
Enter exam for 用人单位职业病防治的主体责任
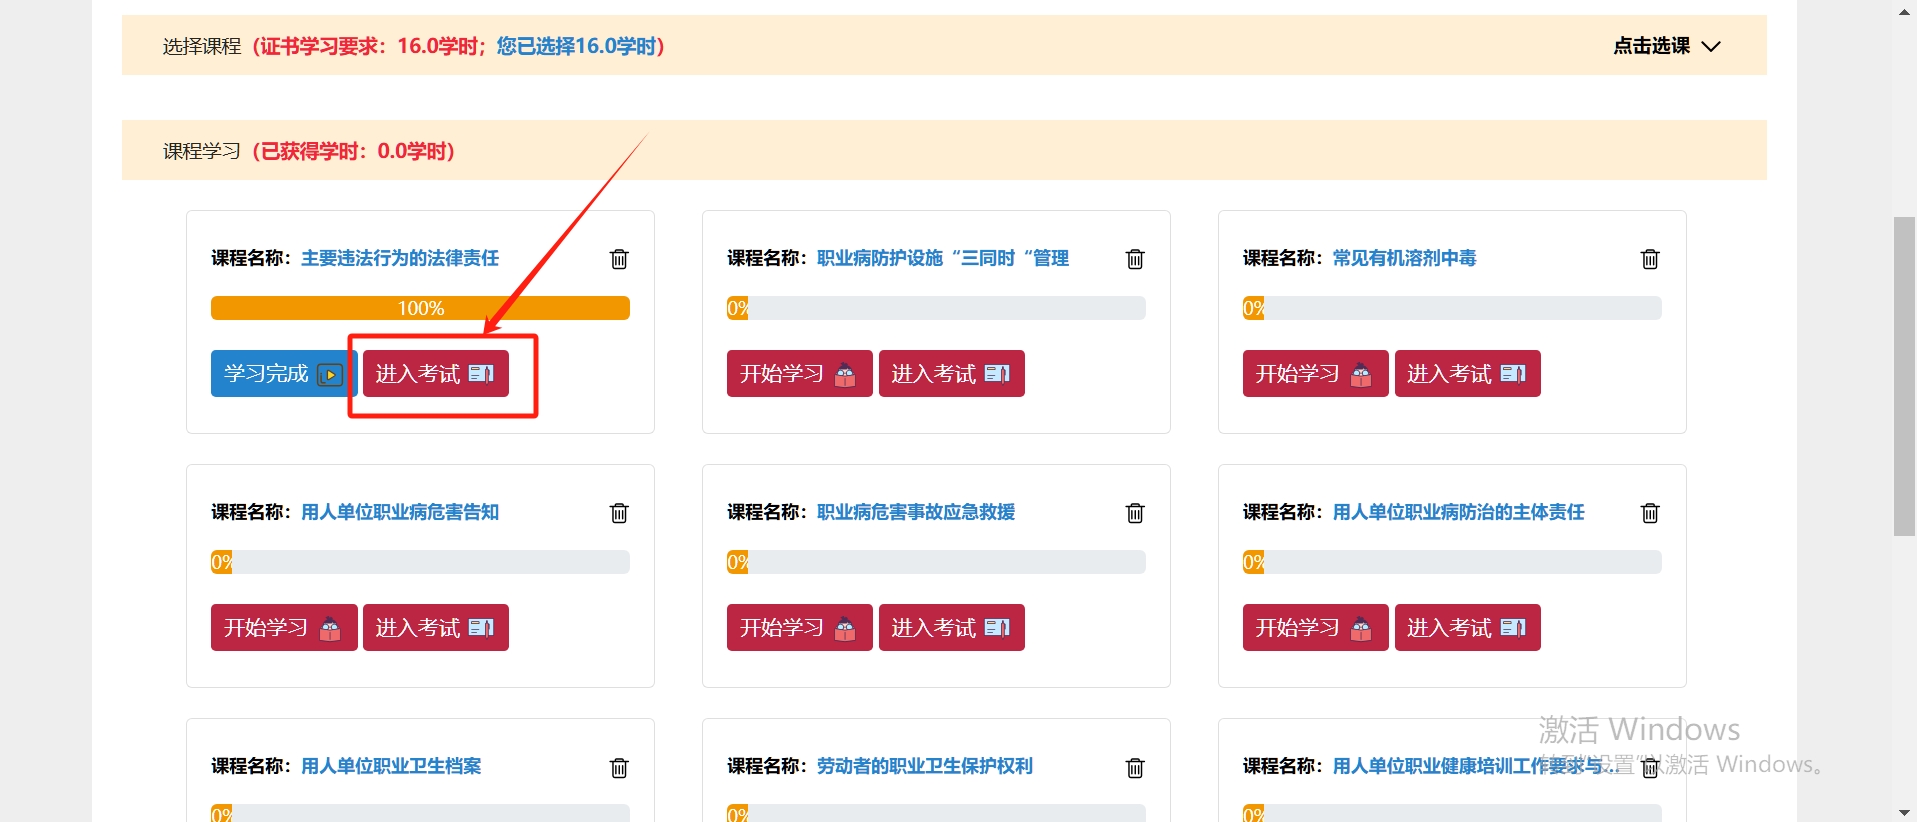[x=1468, y=627]
